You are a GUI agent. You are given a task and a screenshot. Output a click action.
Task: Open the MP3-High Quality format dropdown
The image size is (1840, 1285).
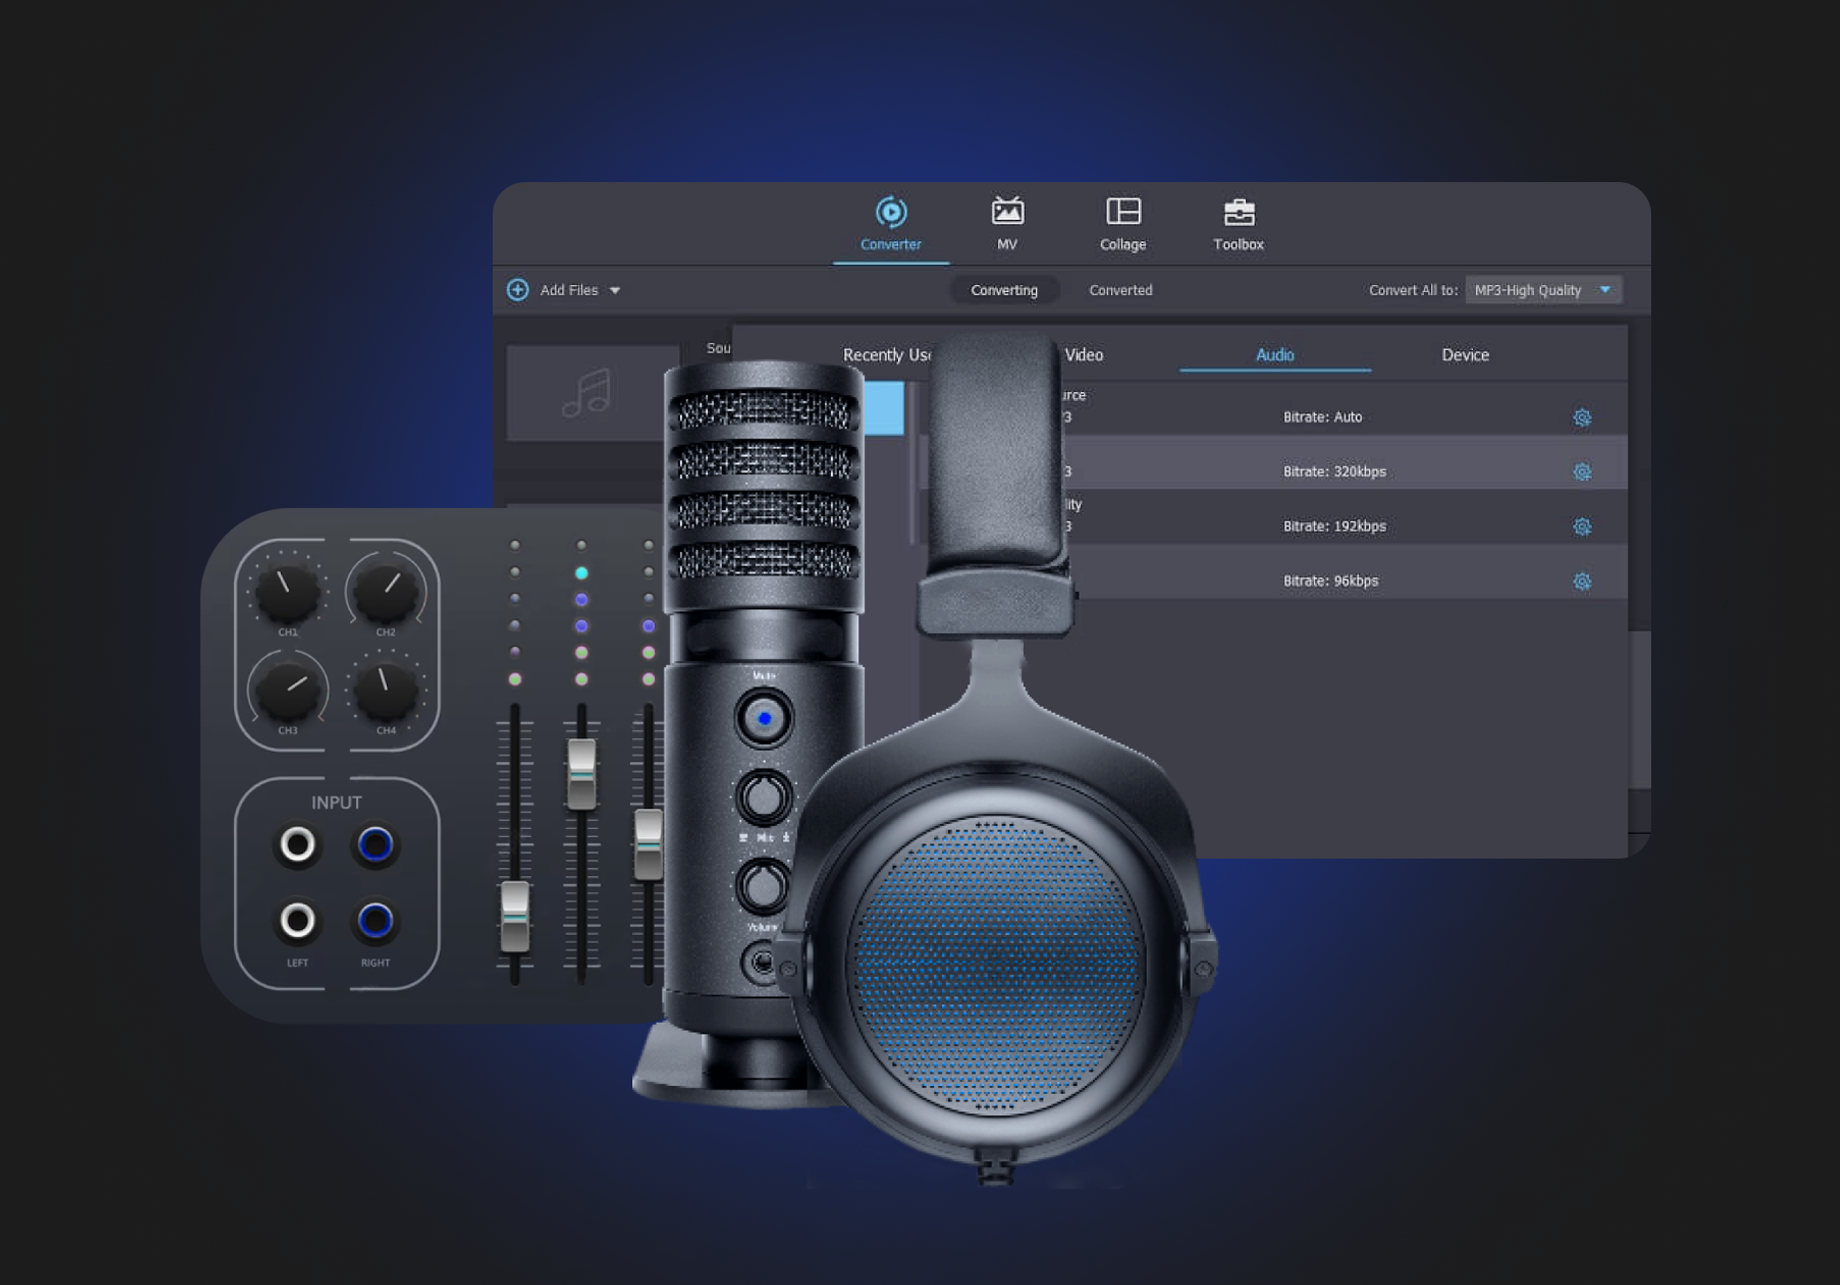(1543, 290)
